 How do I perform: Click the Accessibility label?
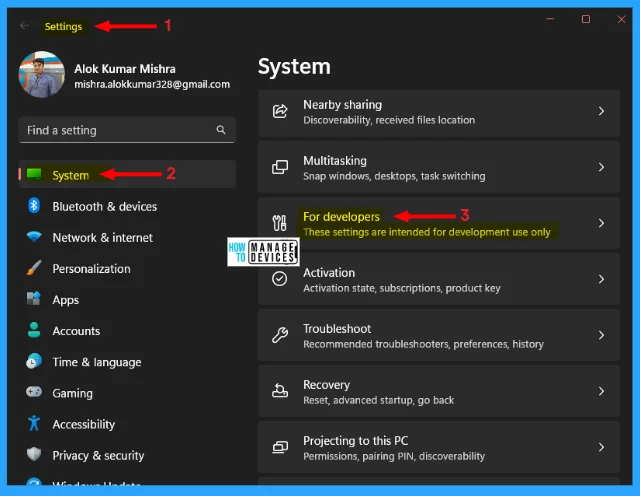pyautogui.click(x=84, y=425)
